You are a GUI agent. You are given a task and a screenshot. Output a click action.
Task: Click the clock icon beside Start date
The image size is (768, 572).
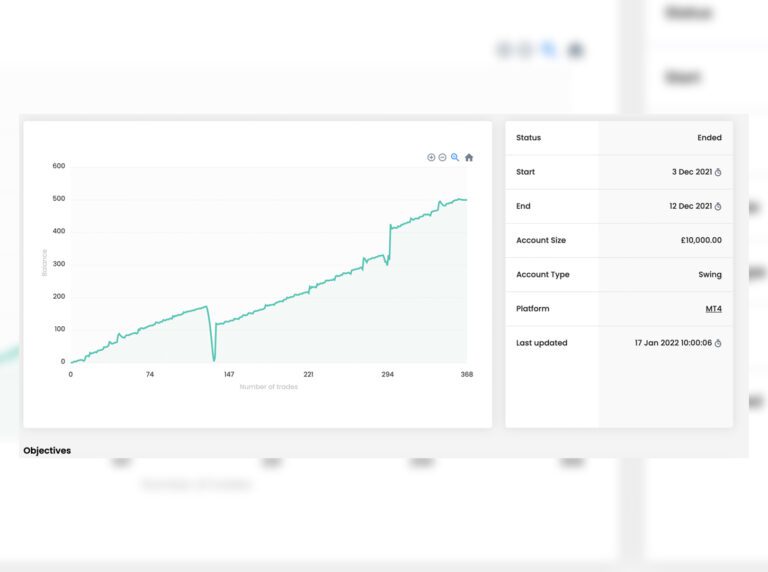(x=718, y=172)
